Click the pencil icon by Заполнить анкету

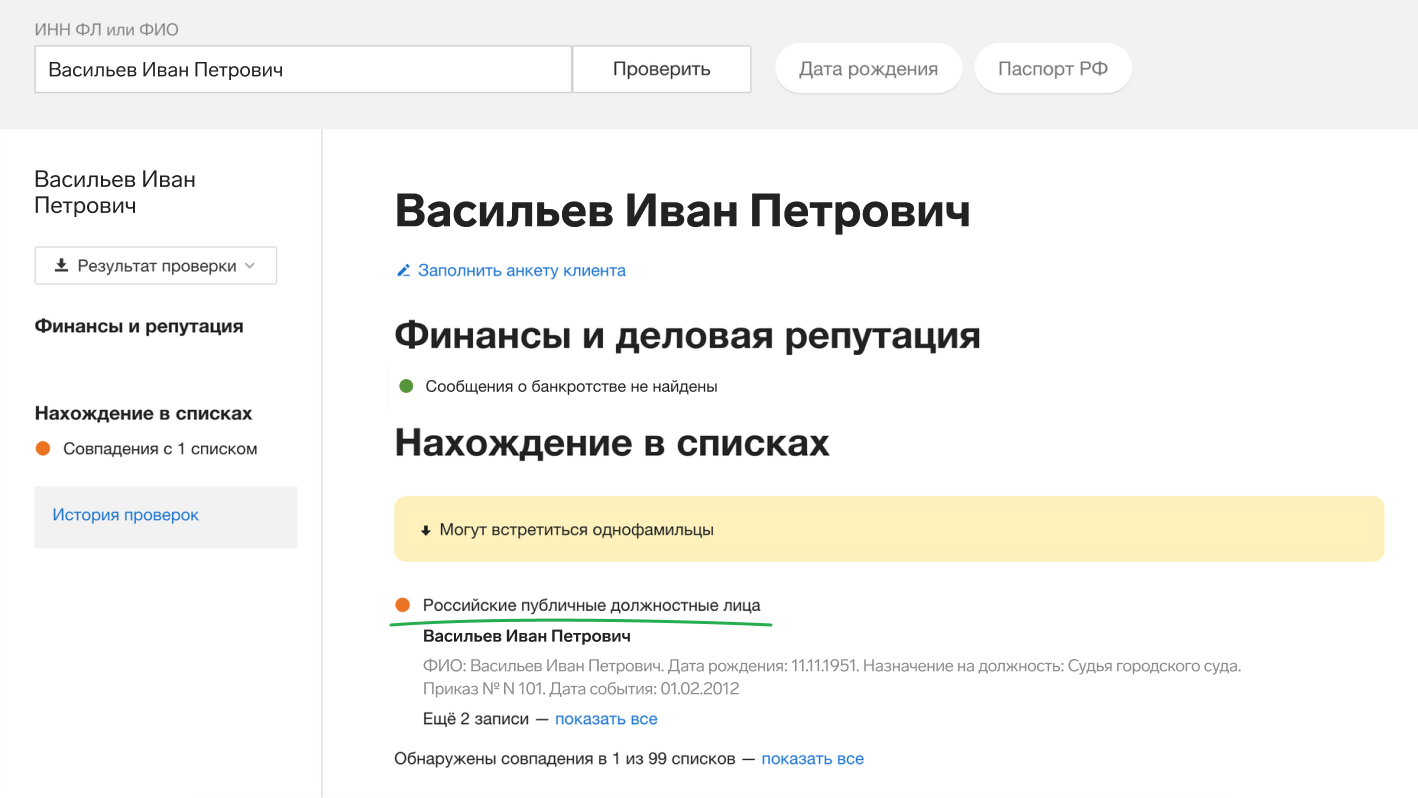click(x=404, y=270)
